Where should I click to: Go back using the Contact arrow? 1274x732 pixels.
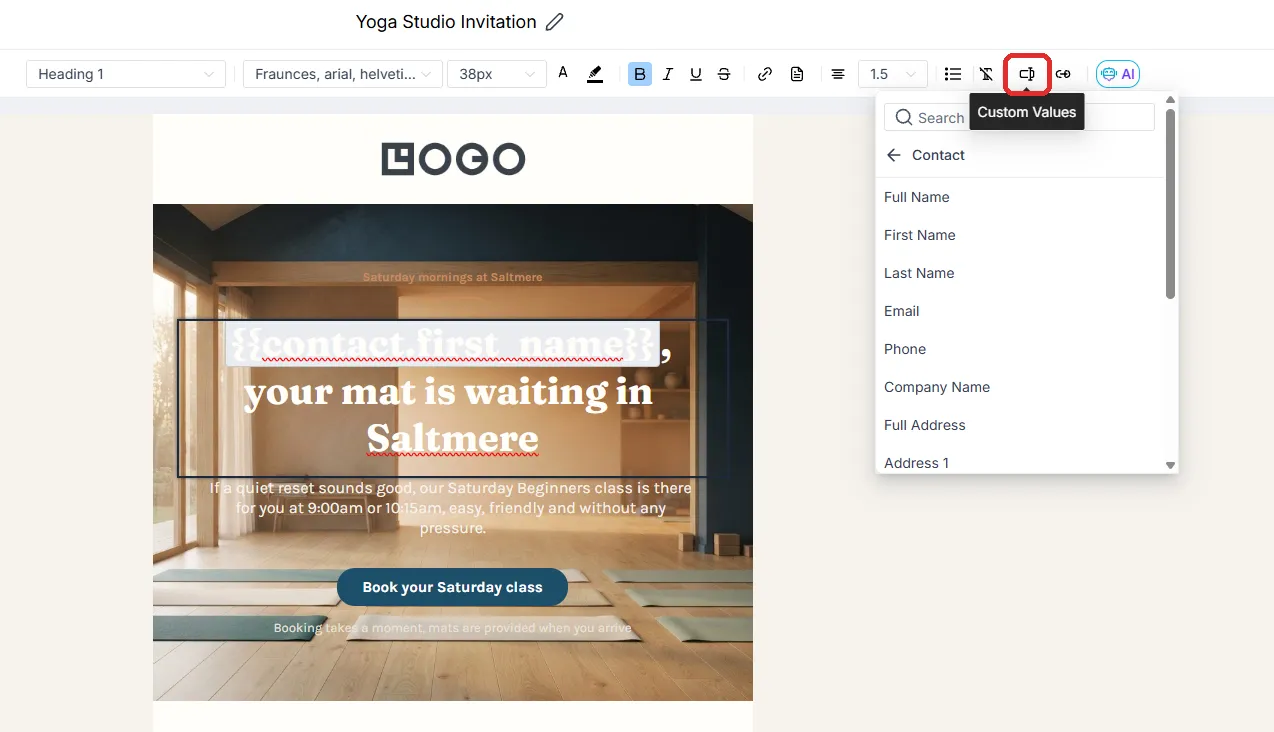(x=894, y=155)
